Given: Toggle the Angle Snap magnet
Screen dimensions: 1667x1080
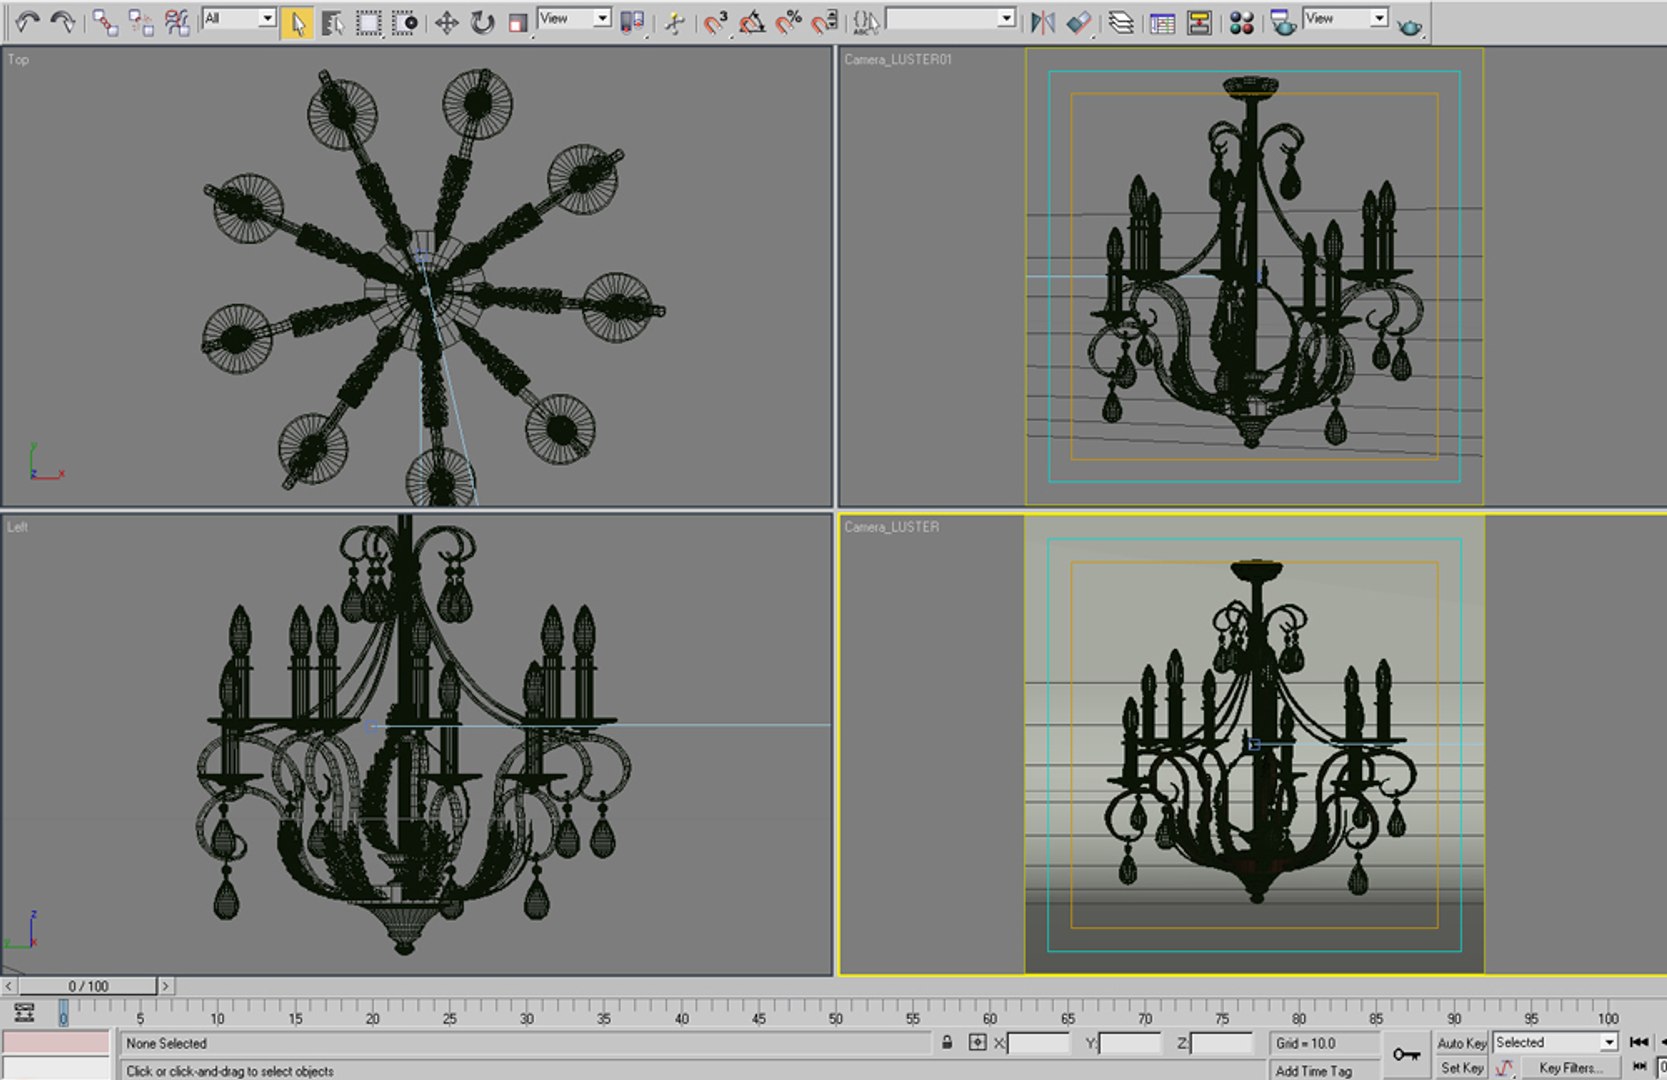Looking at the screenshot, I should [x=752, y=22].
